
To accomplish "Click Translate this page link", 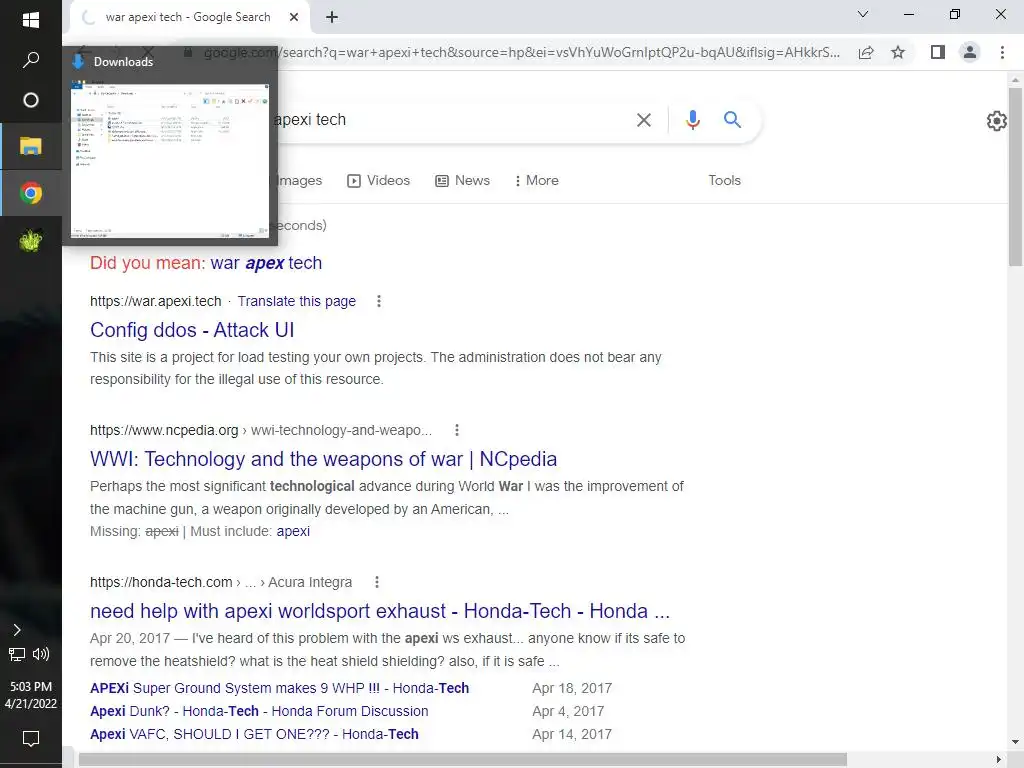I will click(x=296, y=301).
